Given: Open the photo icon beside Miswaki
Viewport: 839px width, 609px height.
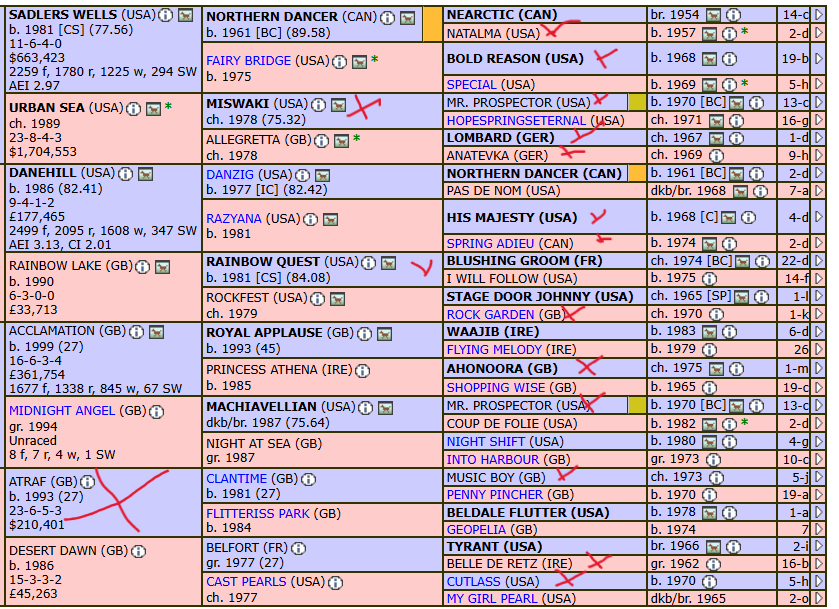Looking at the screenshot, I should pyautogui.click(x=339, y=104).
